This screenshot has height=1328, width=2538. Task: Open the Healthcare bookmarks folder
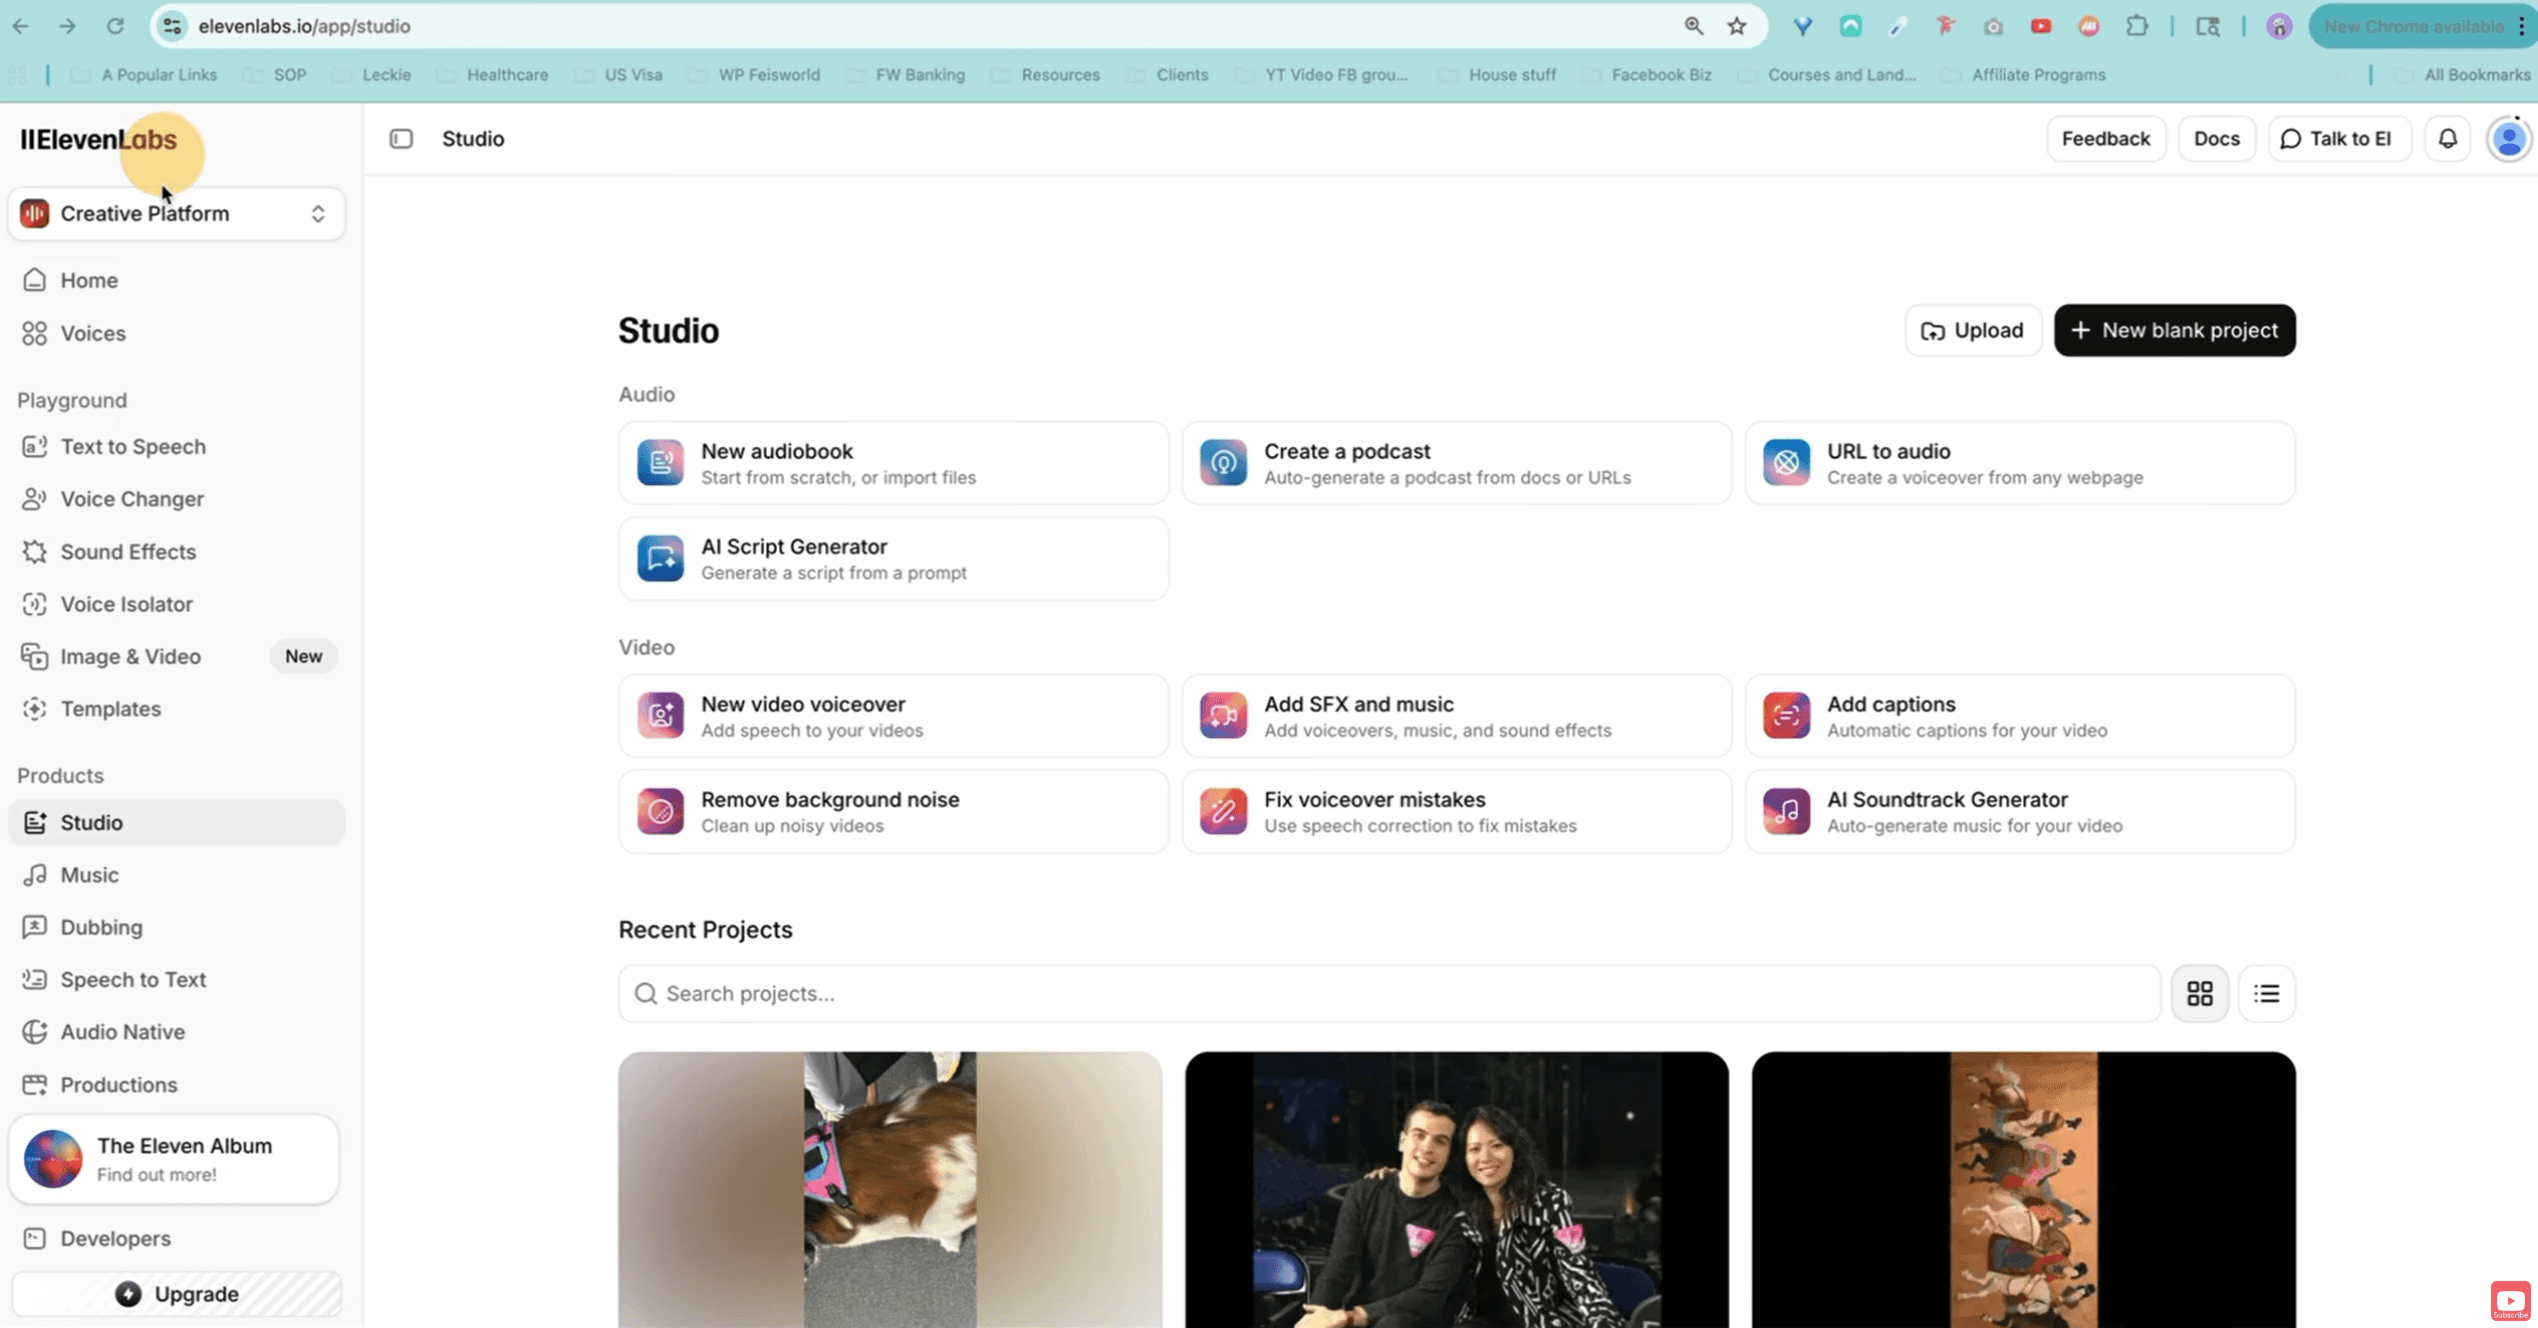pyautogui.click(x=495, y=75)
